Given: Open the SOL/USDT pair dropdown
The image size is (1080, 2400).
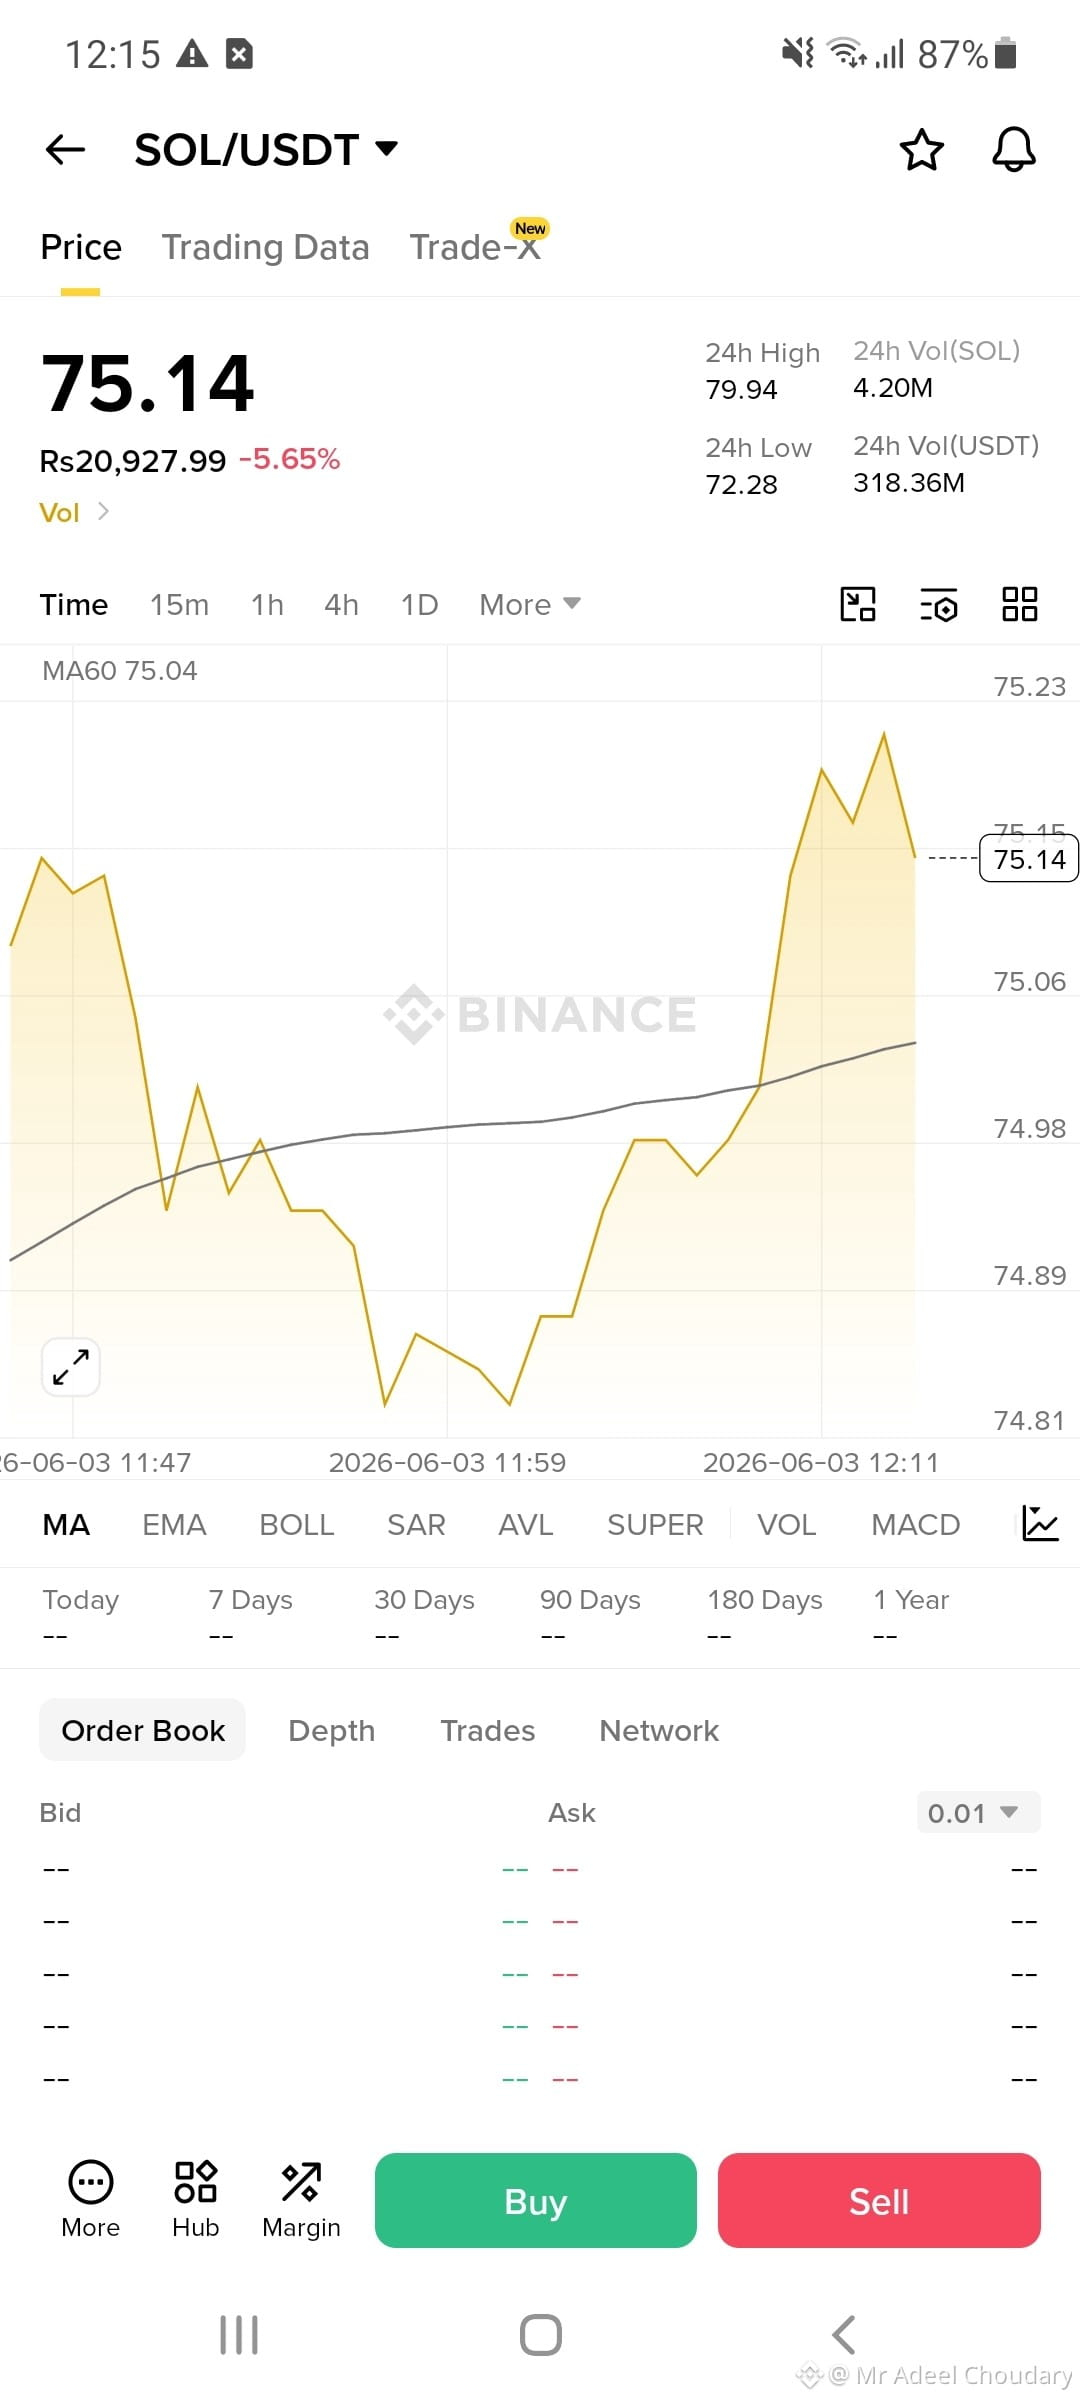Looking at the screenshot, I should 266,150.
